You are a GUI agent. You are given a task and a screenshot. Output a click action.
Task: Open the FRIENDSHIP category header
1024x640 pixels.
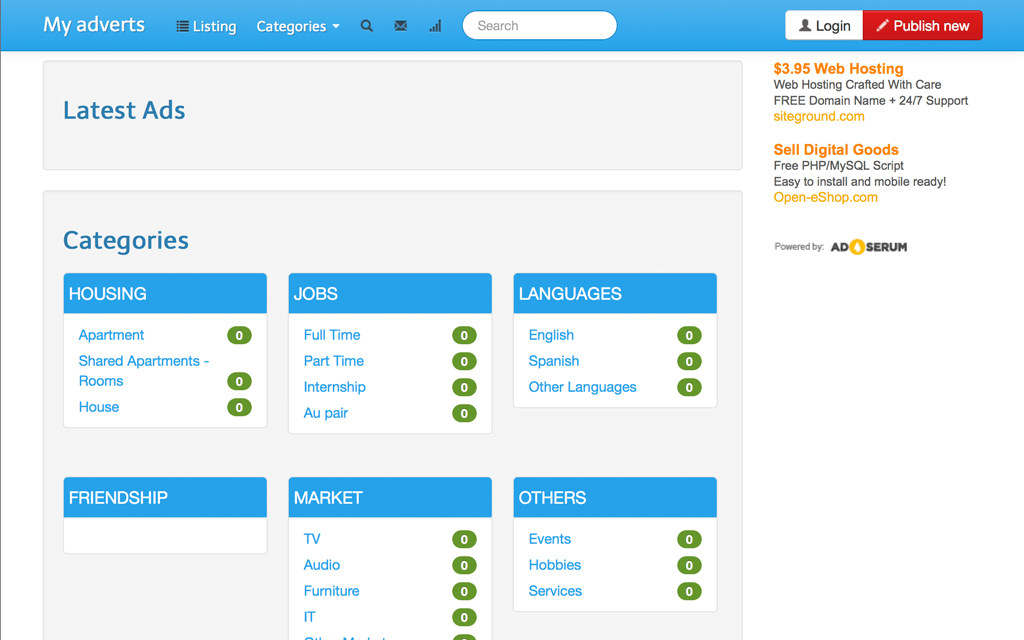[118, 498]
